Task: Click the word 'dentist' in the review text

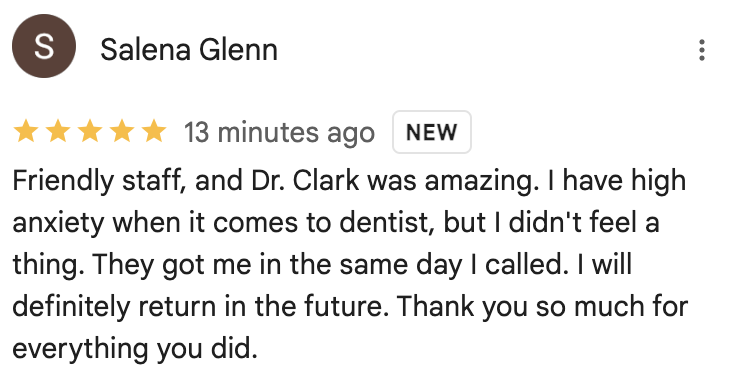Action: point(387,223)
